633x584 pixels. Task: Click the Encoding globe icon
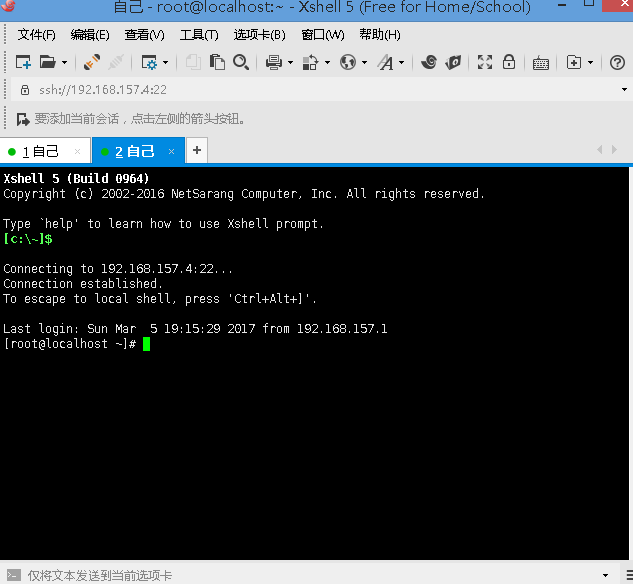(348, 63)
